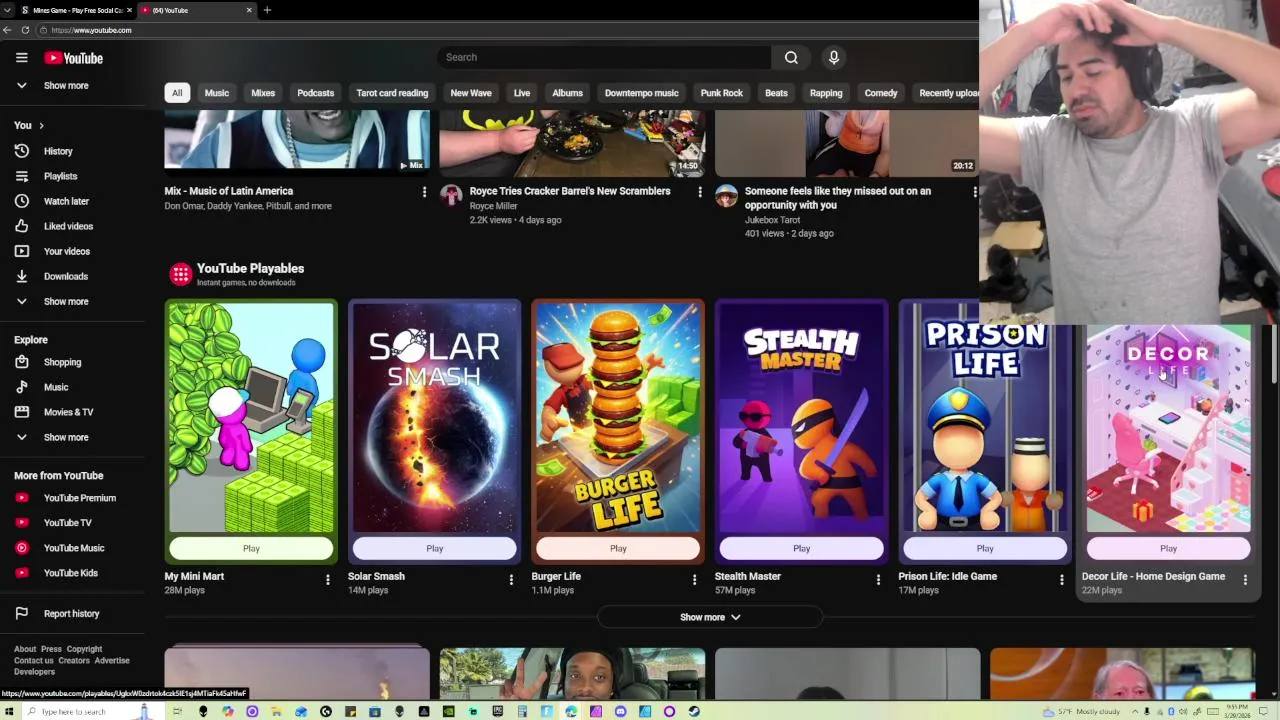This screenshot has width=1280, height=720.
Task: Open Solar Smash game thumbnail
Action: [x=435, y=417]
